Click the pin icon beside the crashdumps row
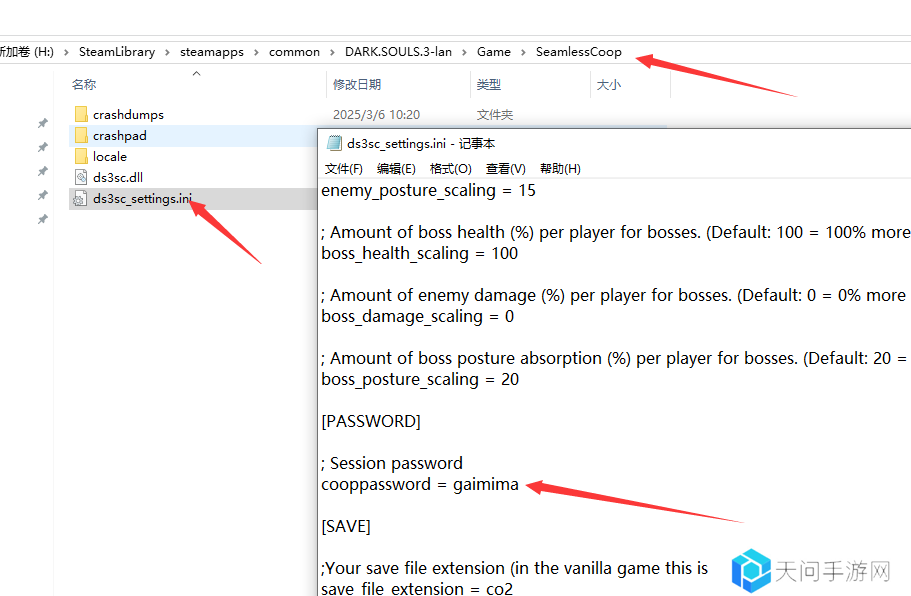Viewport: 911px width, 596px height. pos(42,123)
